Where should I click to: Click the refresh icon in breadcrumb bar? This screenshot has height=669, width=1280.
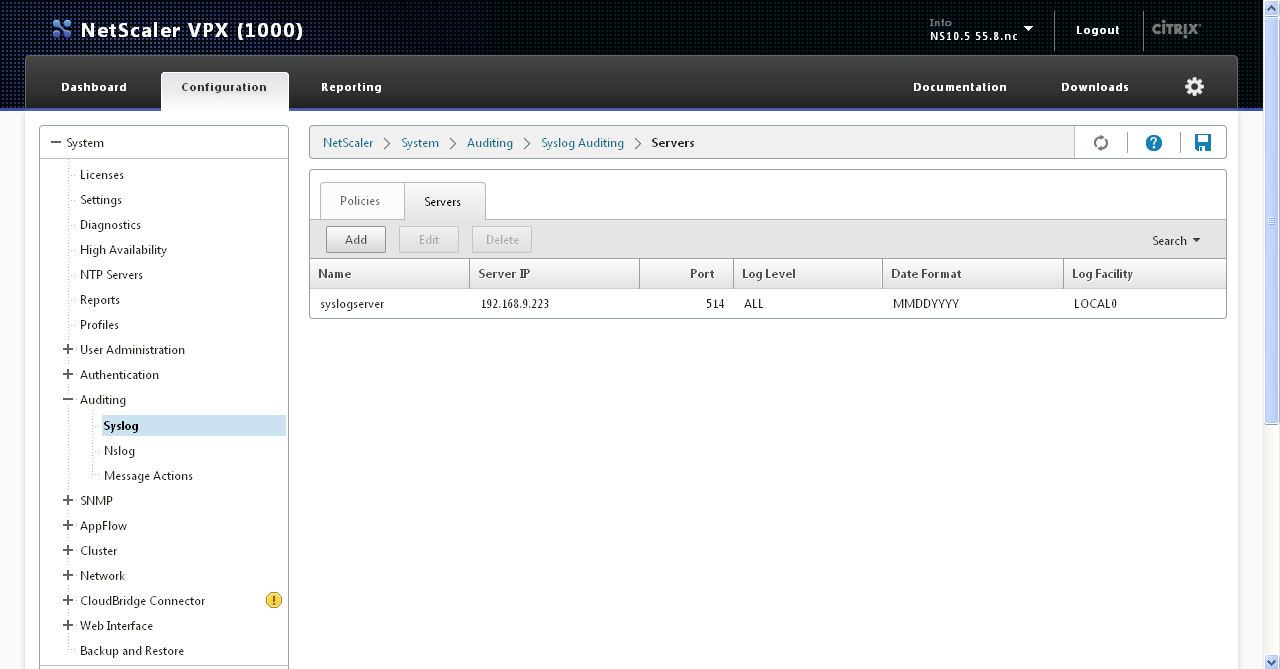click(x=1101, y=143)
